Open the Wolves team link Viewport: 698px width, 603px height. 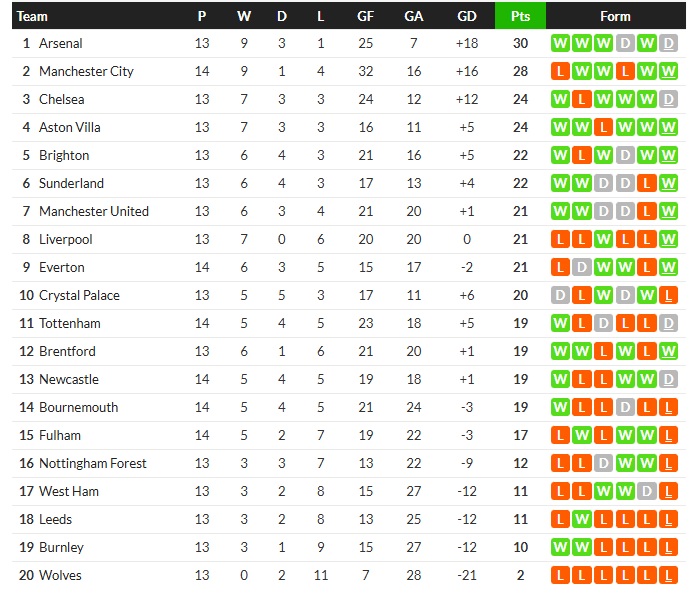click(x=60, y=575)
